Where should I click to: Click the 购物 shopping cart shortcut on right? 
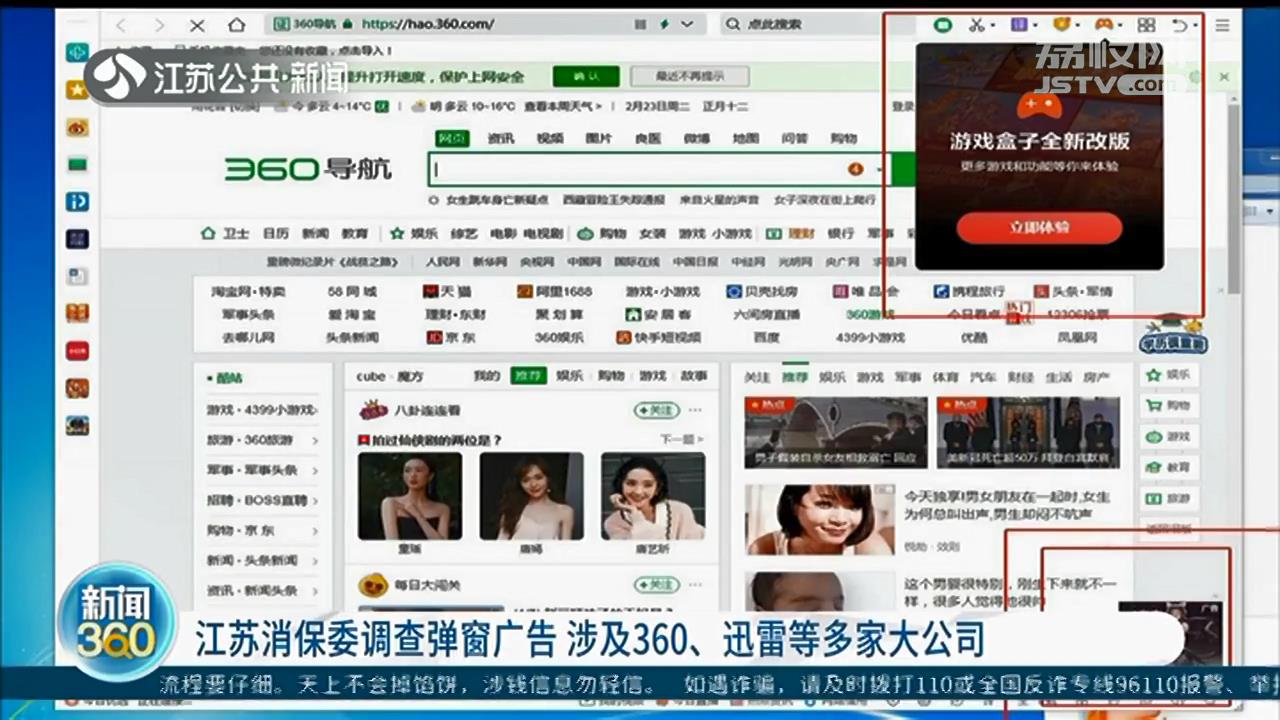(x=1169, y=406)
